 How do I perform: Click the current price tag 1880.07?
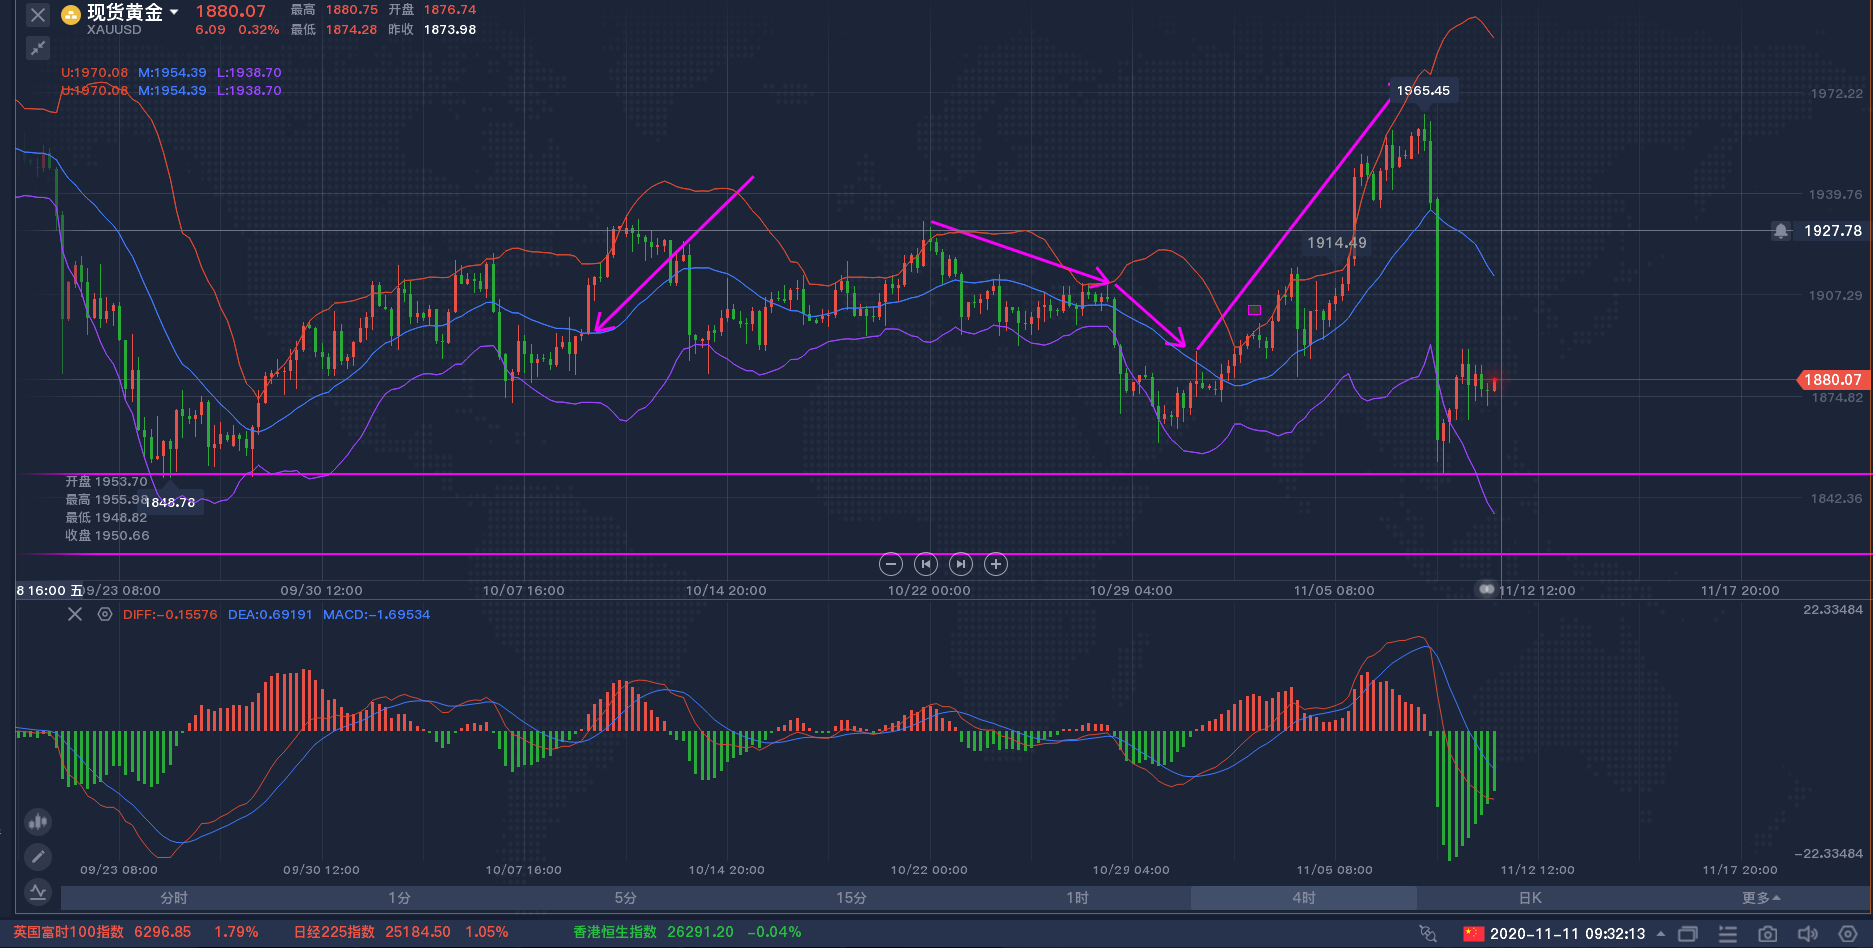[1832, 380]
